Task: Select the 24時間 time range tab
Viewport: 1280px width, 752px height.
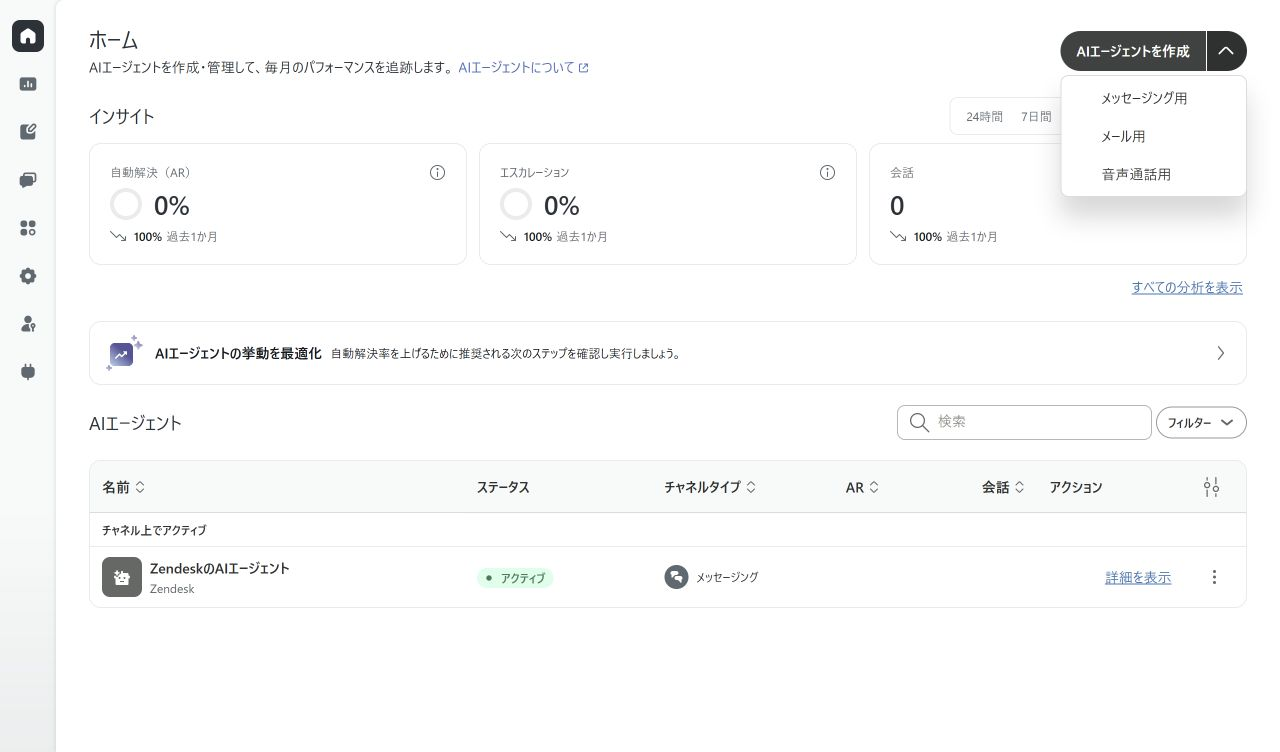Action: pyautogui.click(x=984, y=117)
